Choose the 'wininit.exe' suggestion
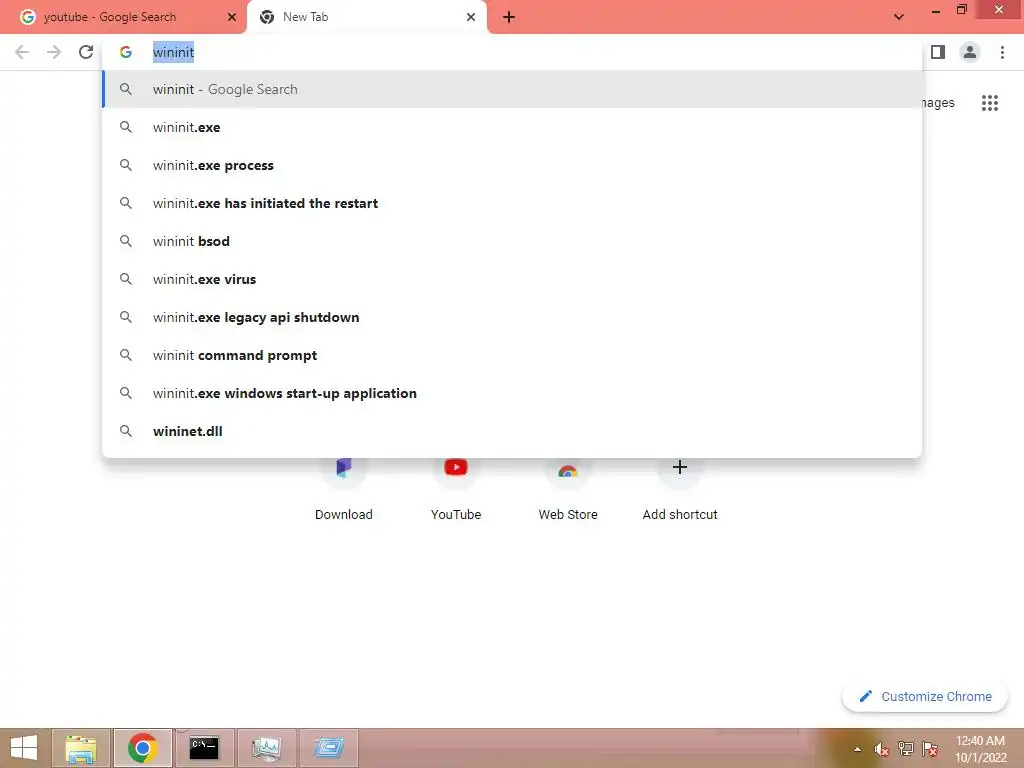1024x768 pixels. coord(512,127)
